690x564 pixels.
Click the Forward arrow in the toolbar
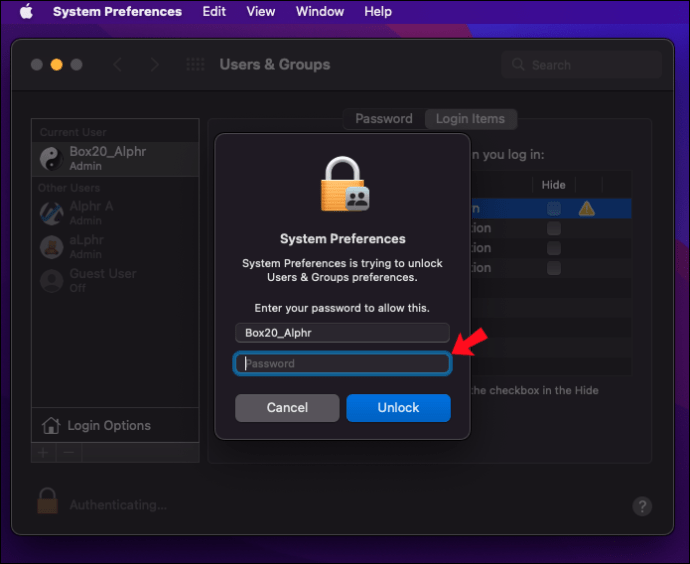(x=154, y=65)
